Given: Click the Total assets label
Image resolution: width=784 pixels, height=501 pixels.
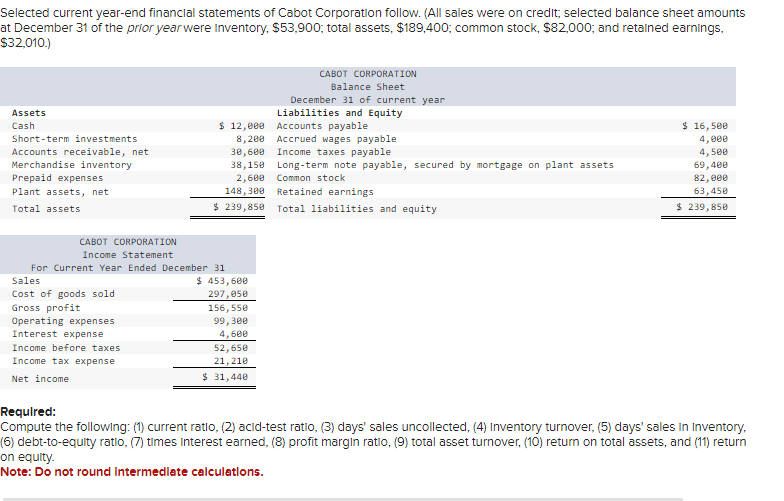Looking at the screenshot, I should (46, 209).
